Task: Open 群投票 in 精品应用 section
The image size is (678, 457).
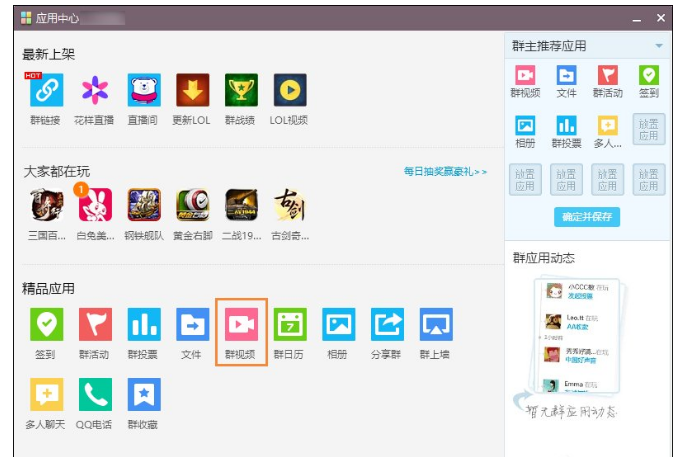Action: pyautogui.click(x=144, y=324)
